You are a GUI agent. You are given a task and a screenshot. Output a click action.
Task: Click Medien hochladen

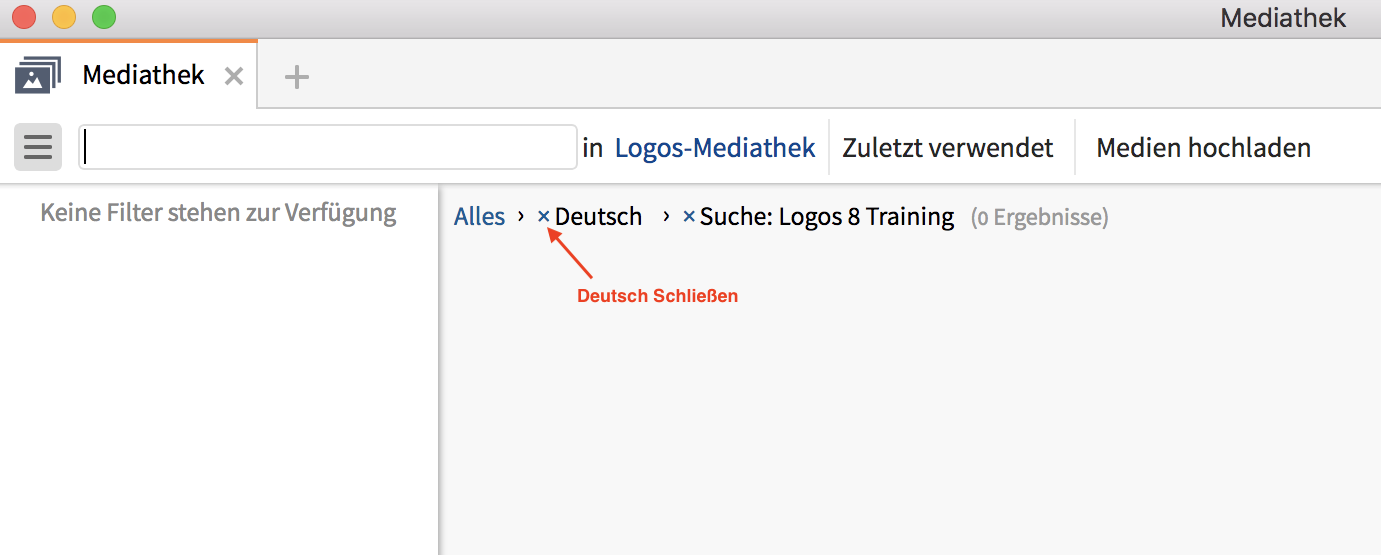[x=1203, y=148]
